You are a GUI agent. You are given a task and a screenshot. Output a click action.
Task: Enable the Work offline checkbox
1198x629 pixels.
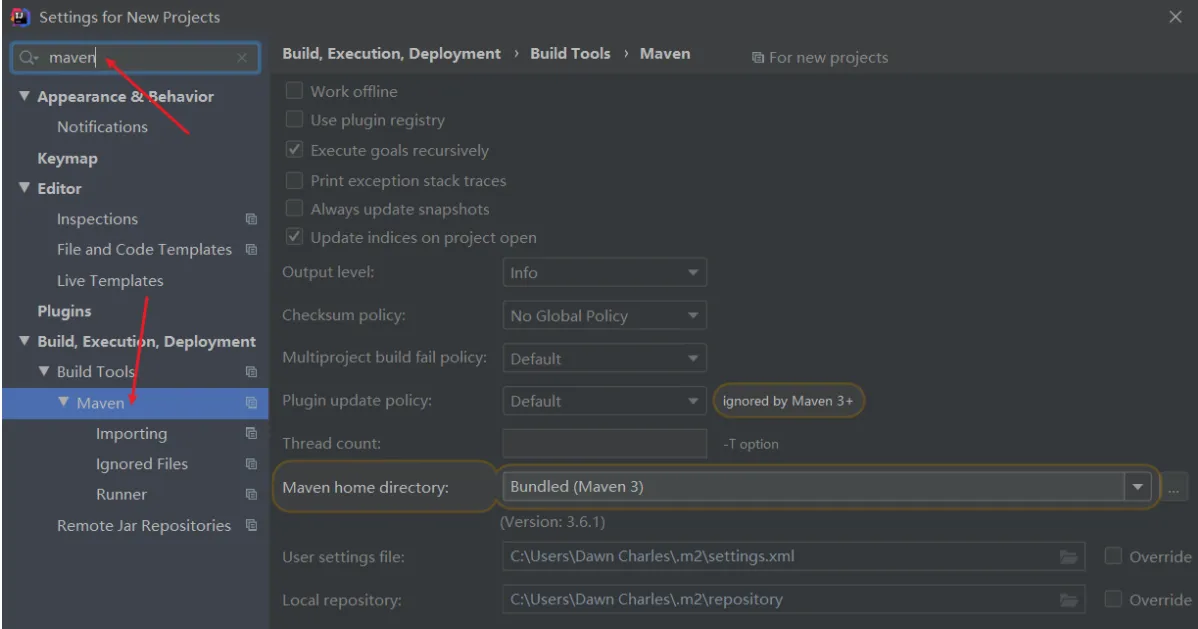click(295, 91)
